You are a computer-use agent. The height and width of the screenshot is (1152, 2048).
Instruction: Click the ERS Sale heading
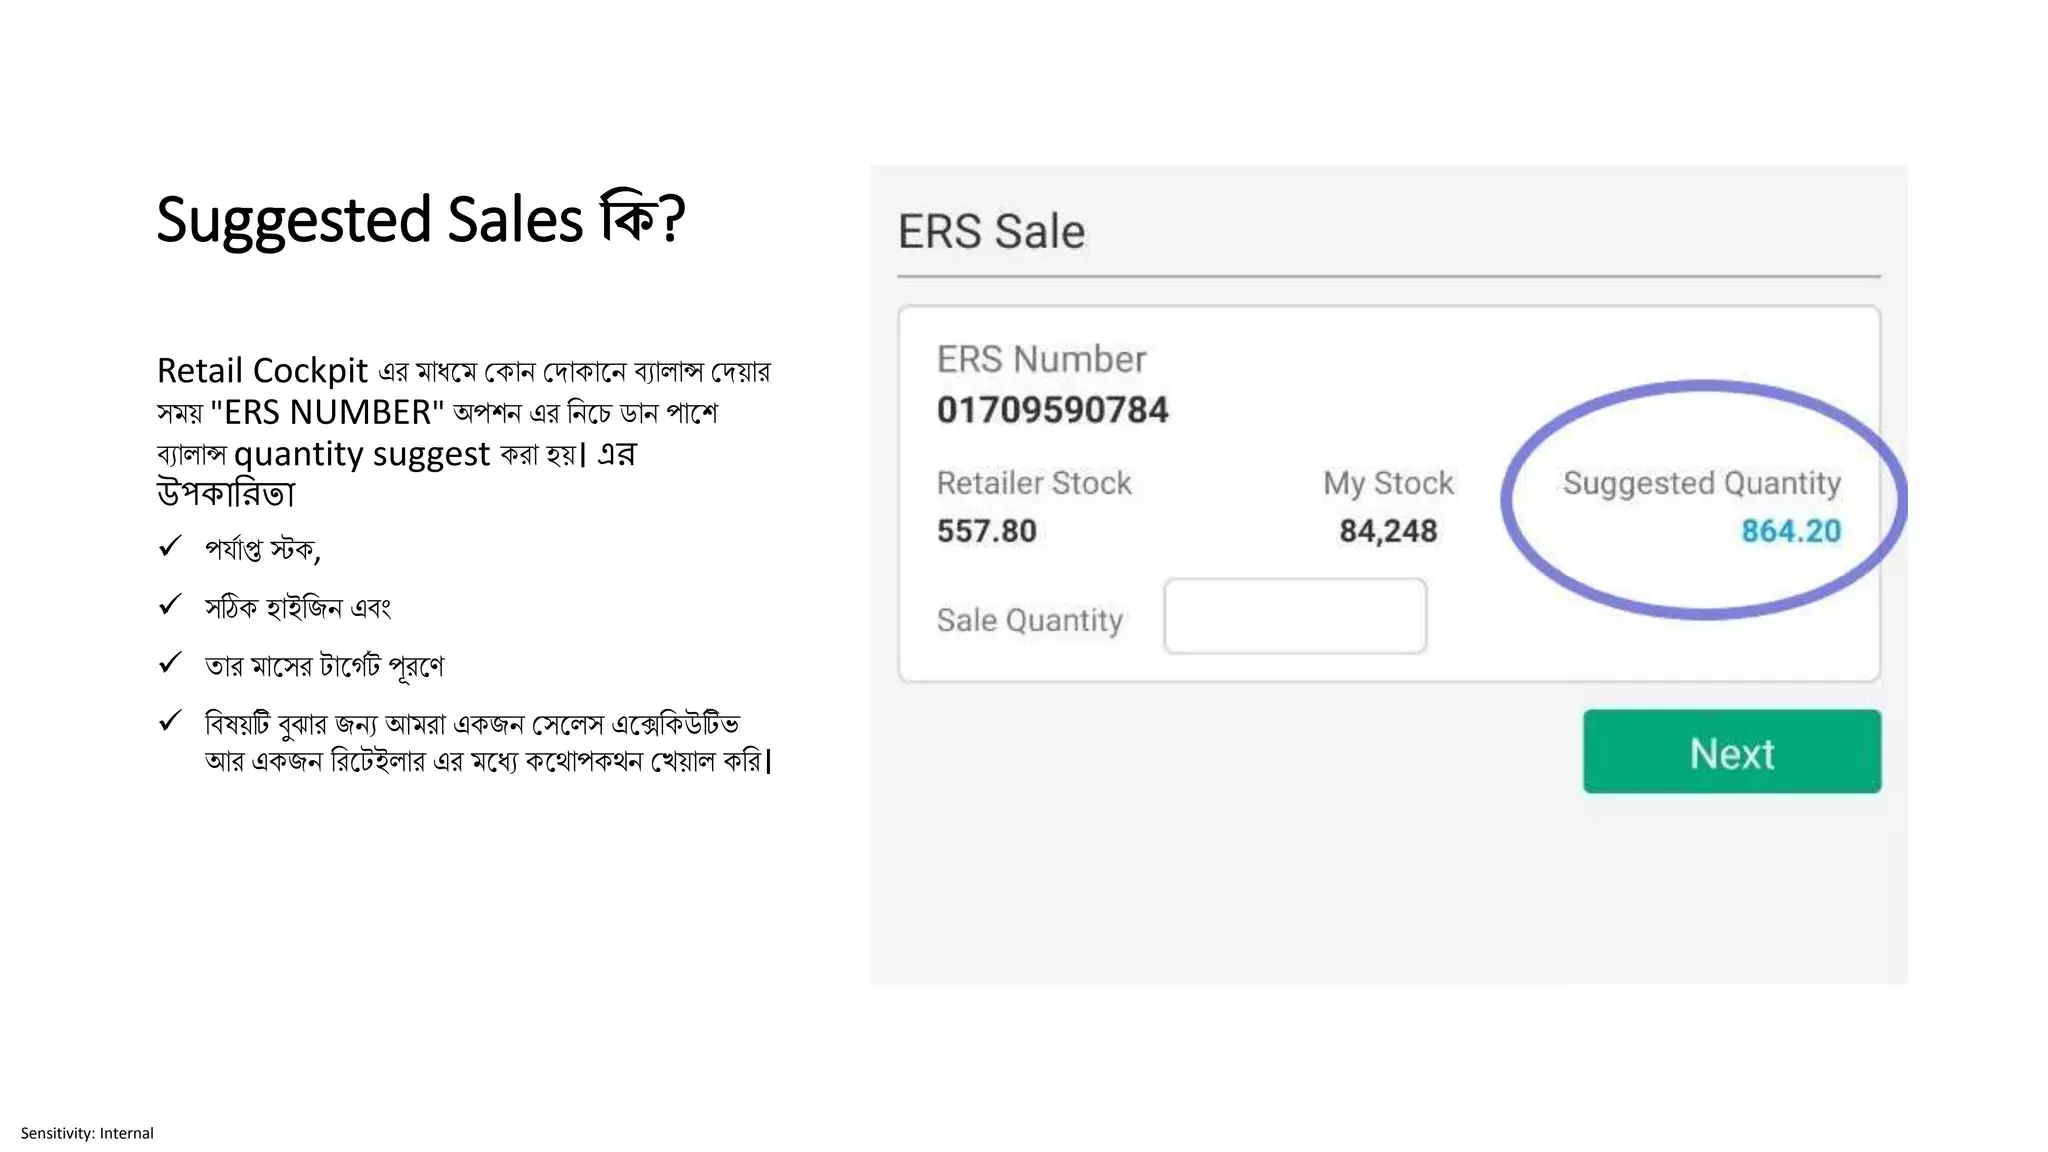coord(991,231)
